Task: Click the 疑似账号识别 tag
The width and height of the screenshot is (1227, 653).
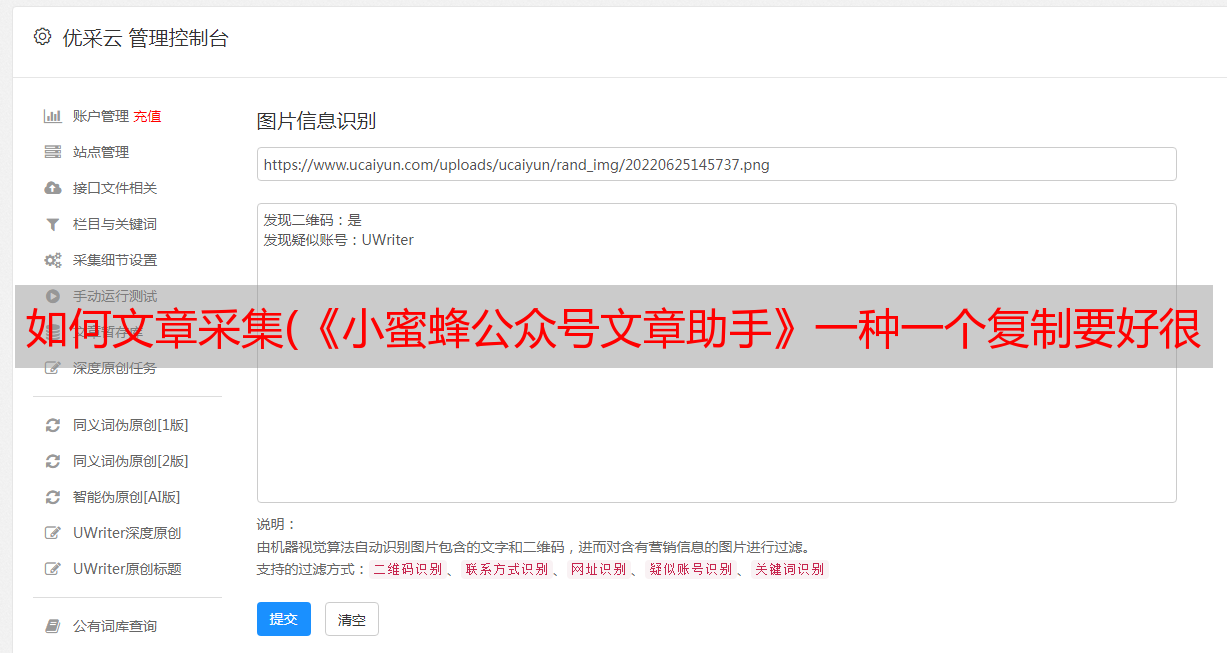Action: coord(690,569)
